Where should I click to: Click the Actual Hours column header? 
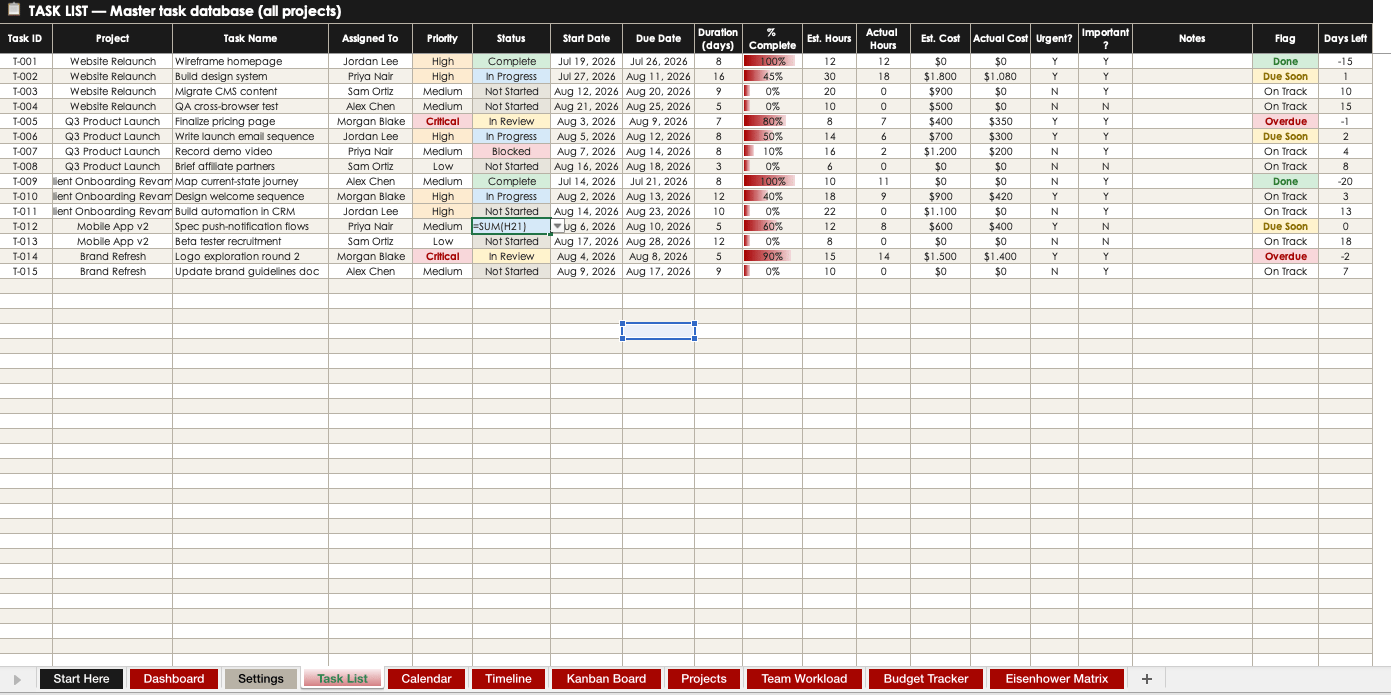pos(883,38)
